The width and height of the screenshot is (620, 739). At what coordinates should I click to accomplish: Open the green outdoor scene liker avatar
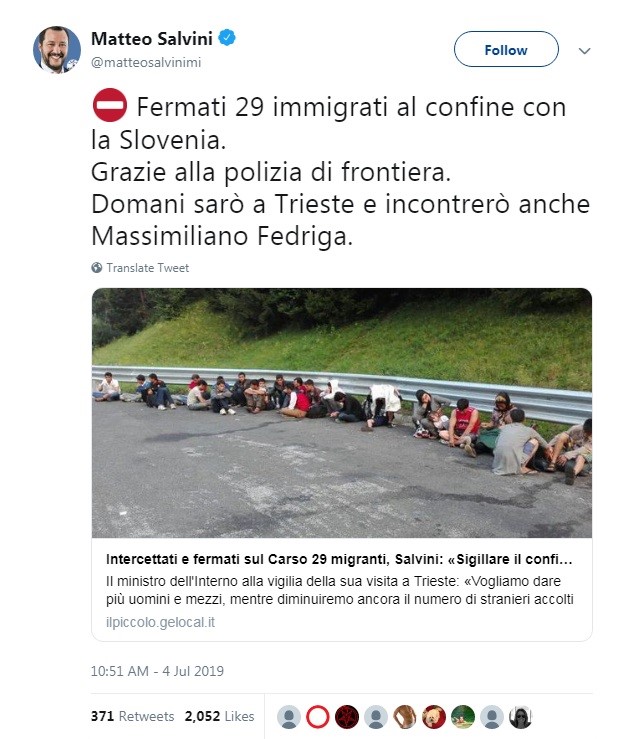coord(463,717)
